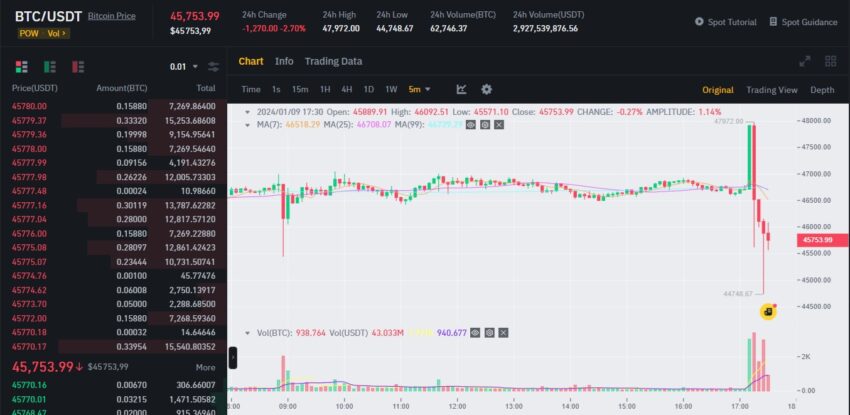The image size is (850, 415).
Task: Switch to the Info tab
Action: point(284,61)
